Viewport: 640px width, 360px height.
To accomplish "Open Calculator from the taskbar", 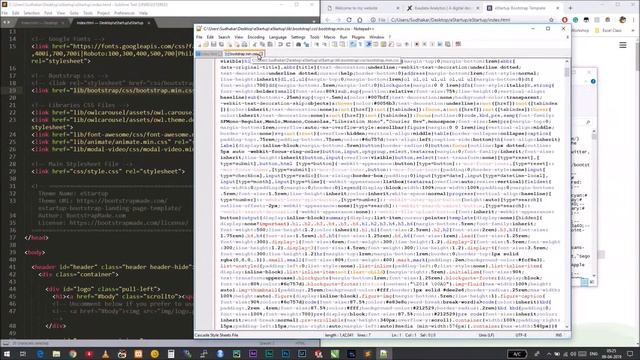I will coord(171,354).
